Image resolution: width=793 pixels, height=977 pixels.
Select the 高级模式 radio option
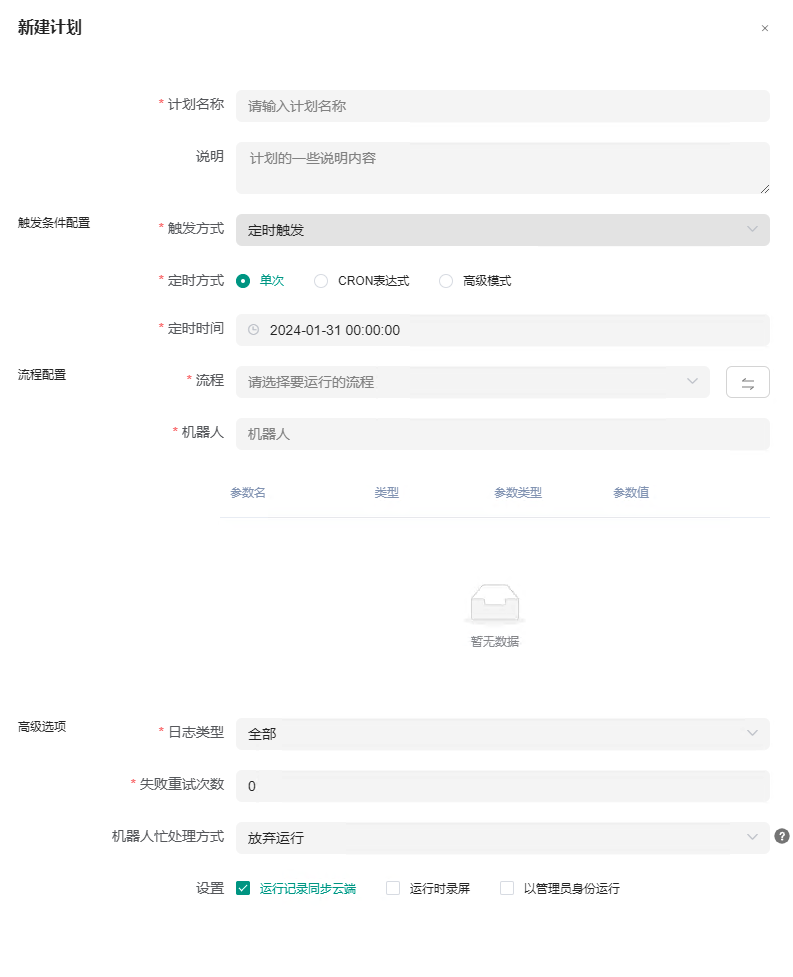click(446, 281)
